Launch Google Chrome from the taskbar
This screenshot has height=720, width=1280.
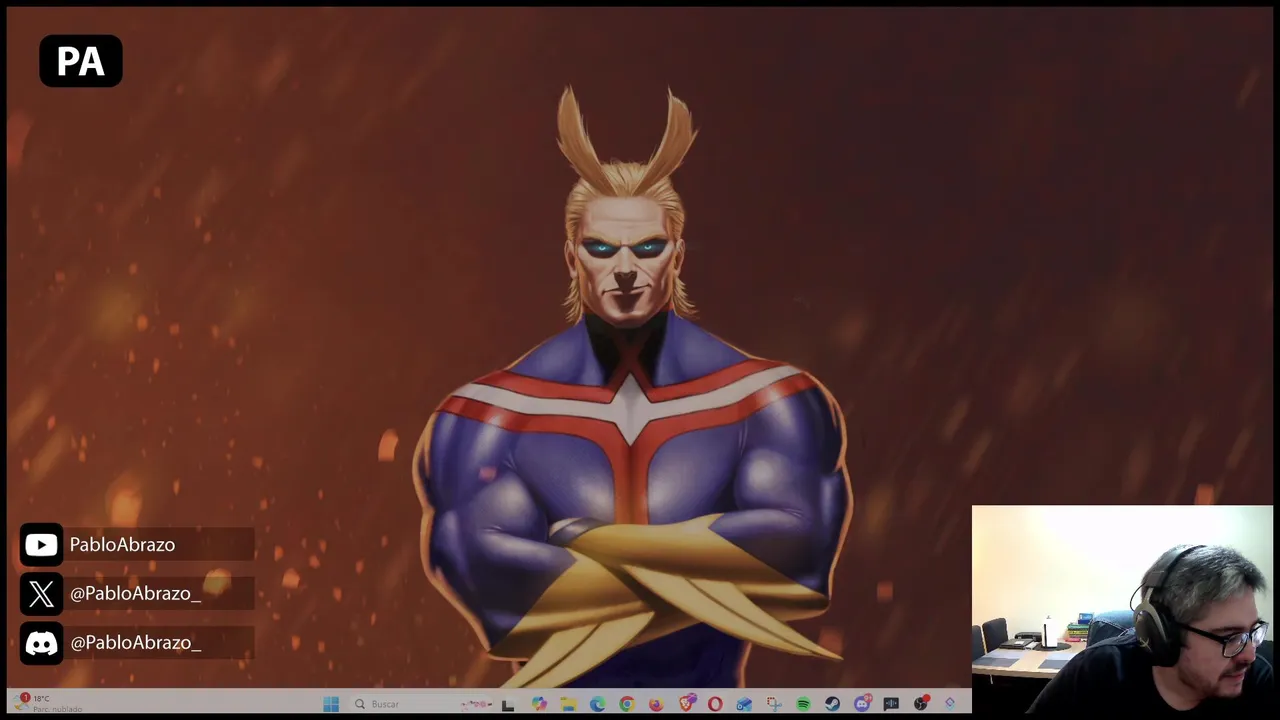coord(626,704)
